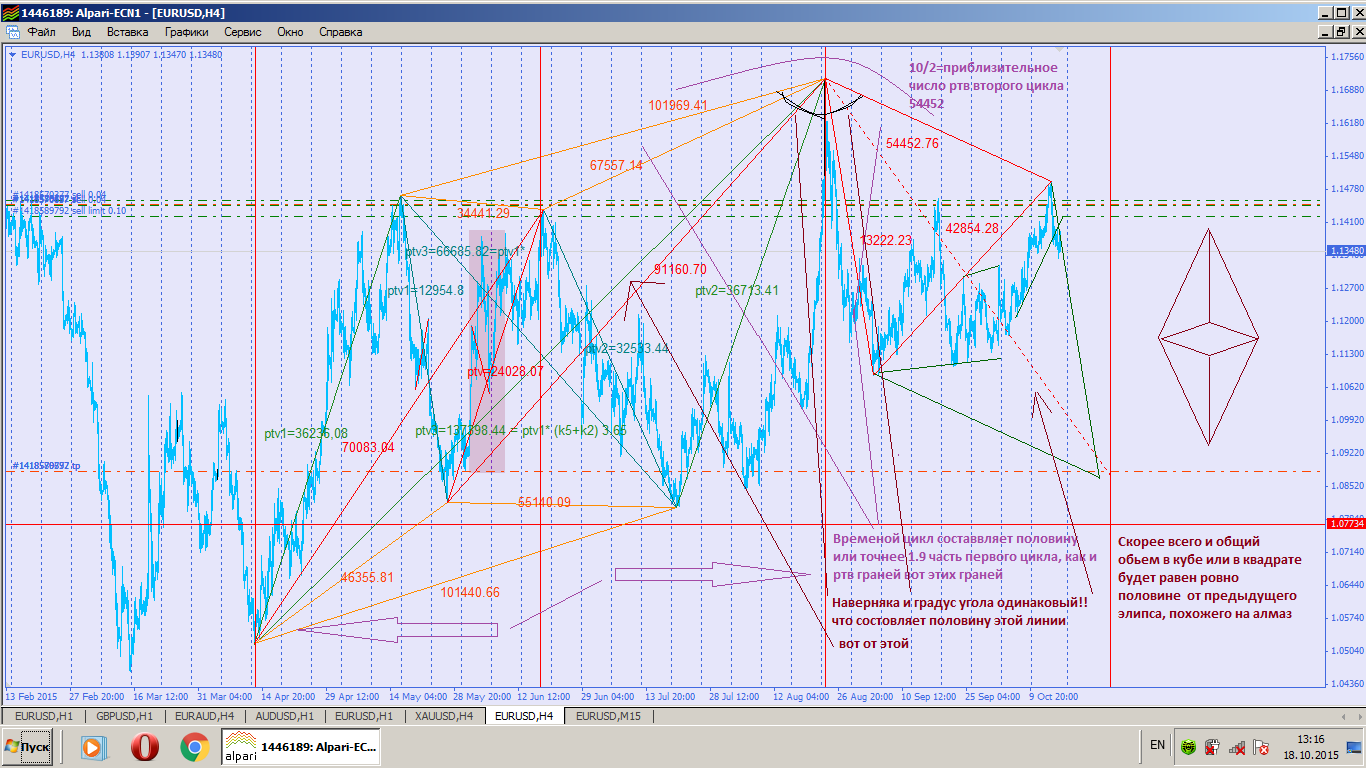
Task: Click the green Dr.Web spider tray icon
Action: point(1188,747)
